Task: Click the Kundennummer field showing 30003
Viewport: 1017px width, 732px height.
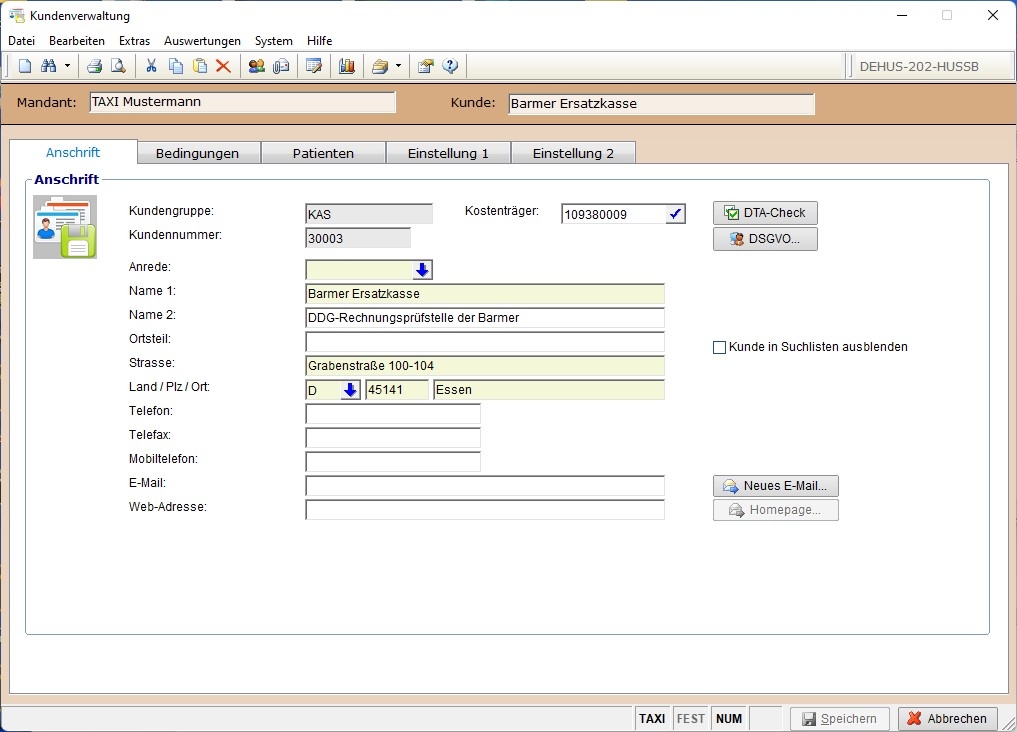Action: pyautogui.click(x=358, y=239)
